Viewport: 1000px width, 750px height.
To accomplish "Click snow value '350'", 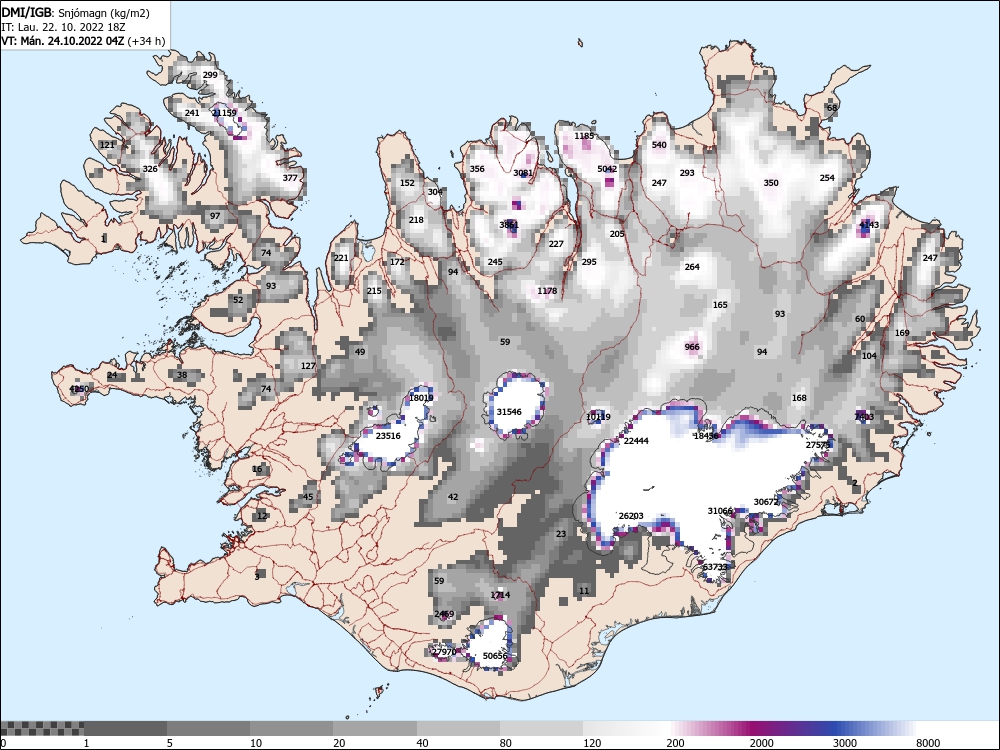I will (x=771, y=183).
